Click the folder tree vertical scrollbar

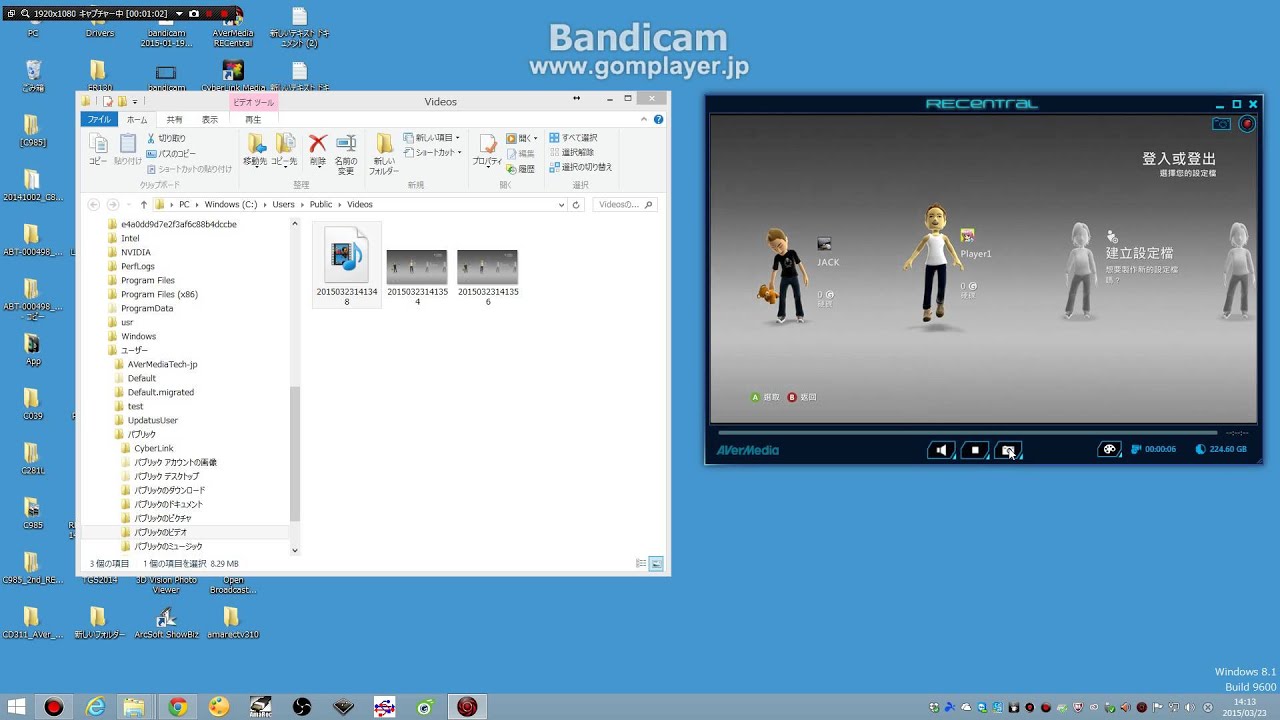point(295,455)
